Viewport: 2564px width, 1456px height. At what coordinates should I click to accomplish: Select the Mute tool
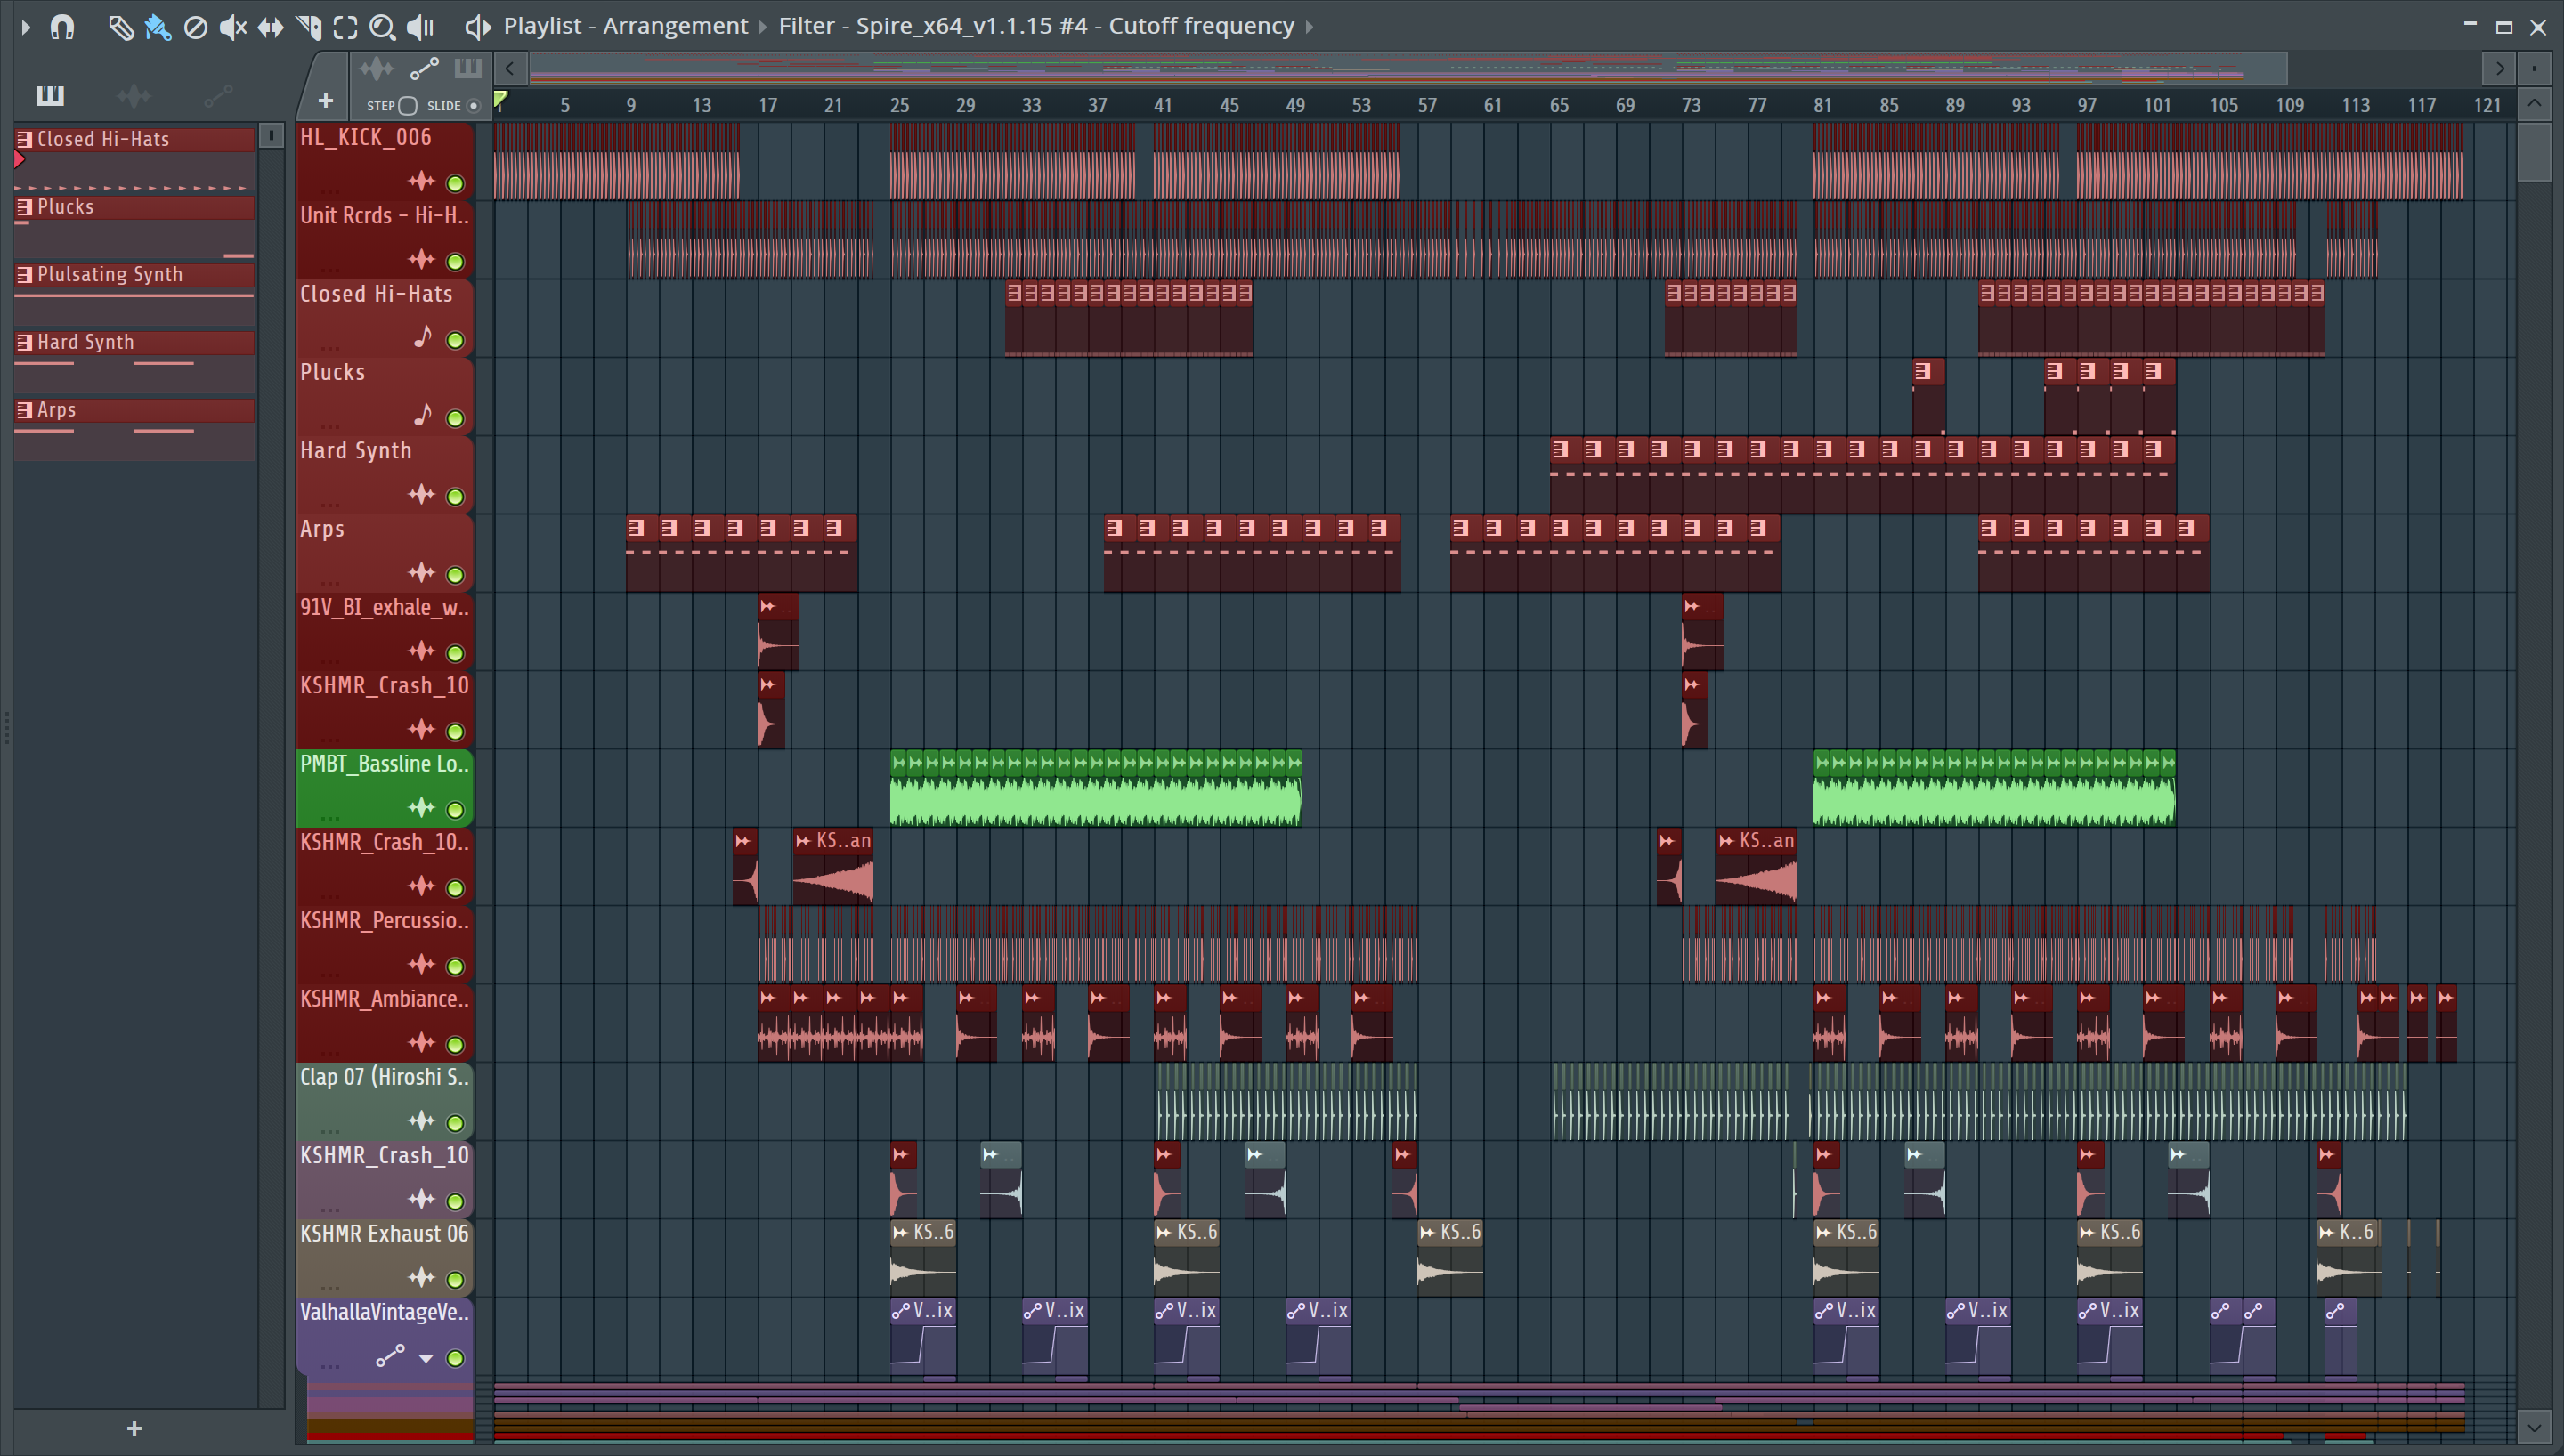pos(233,27)
